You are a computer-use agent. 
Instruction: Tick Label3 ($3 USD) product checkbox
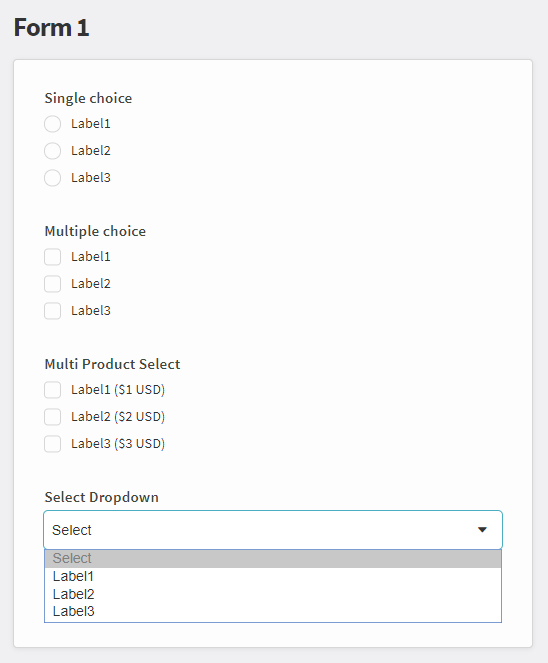pos(52,444)
